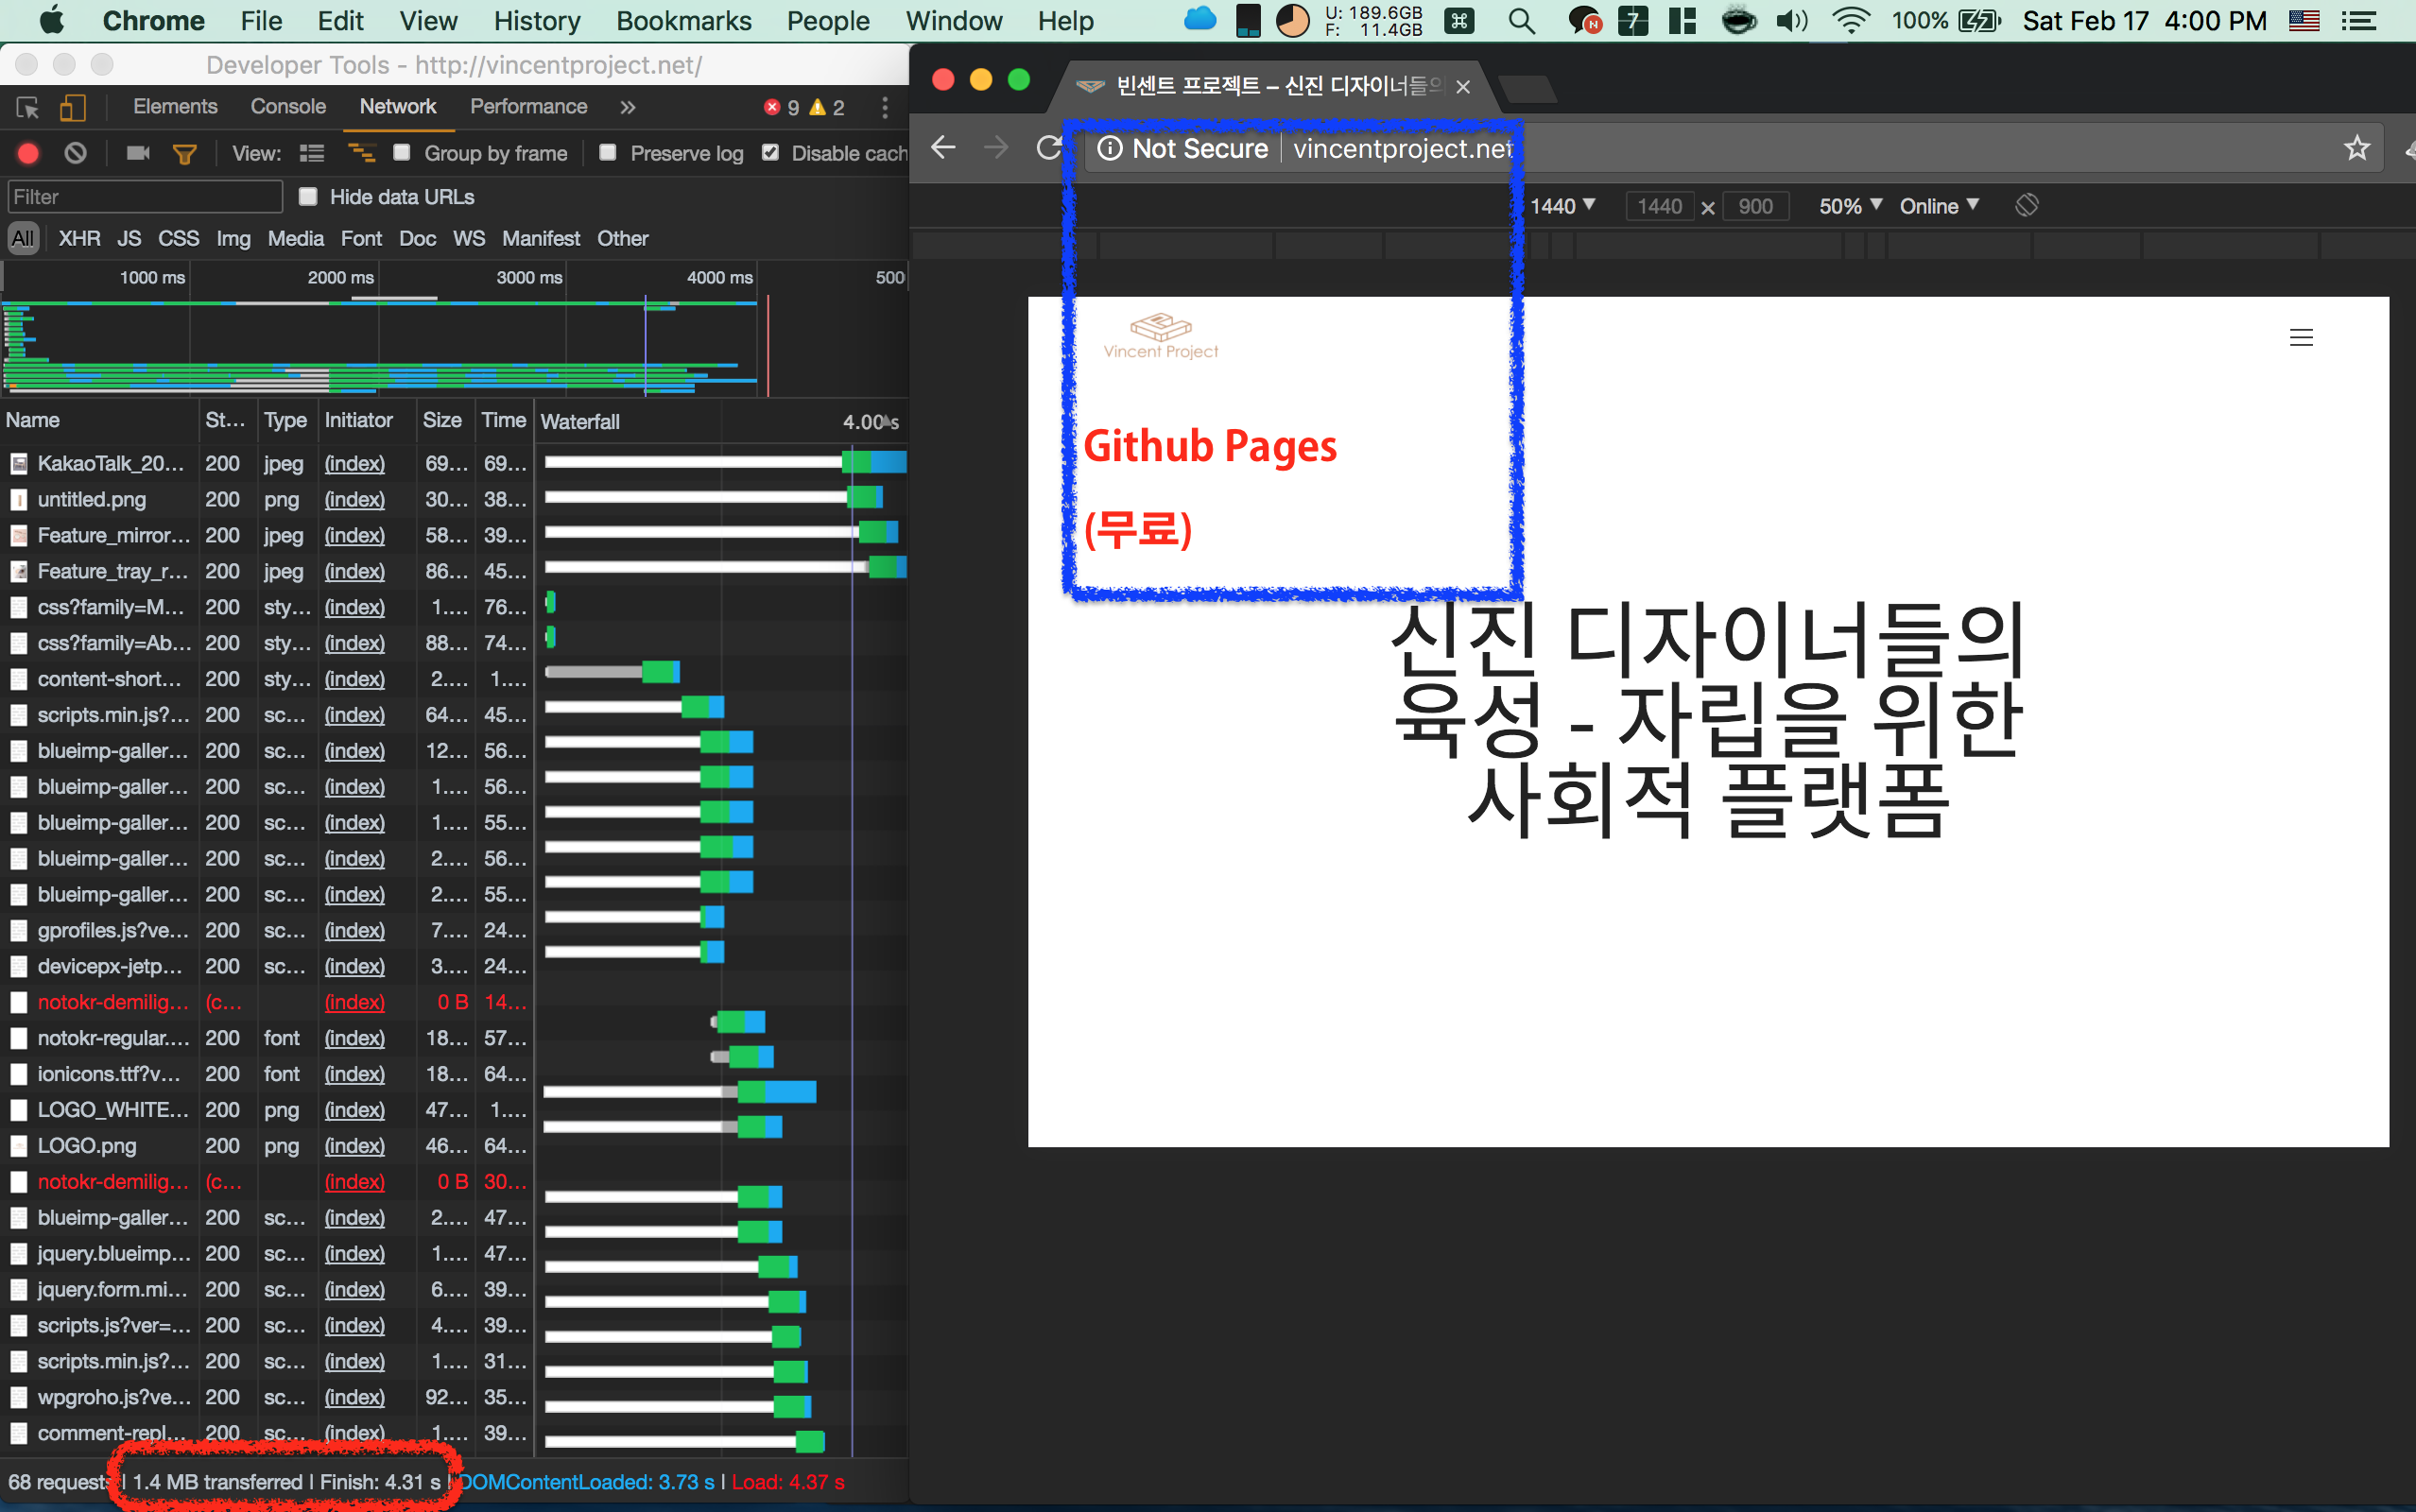This screenshot has width=2416, height=1512.
Task: Click the Vincent Project logo
Action: tap(1160, 336)
